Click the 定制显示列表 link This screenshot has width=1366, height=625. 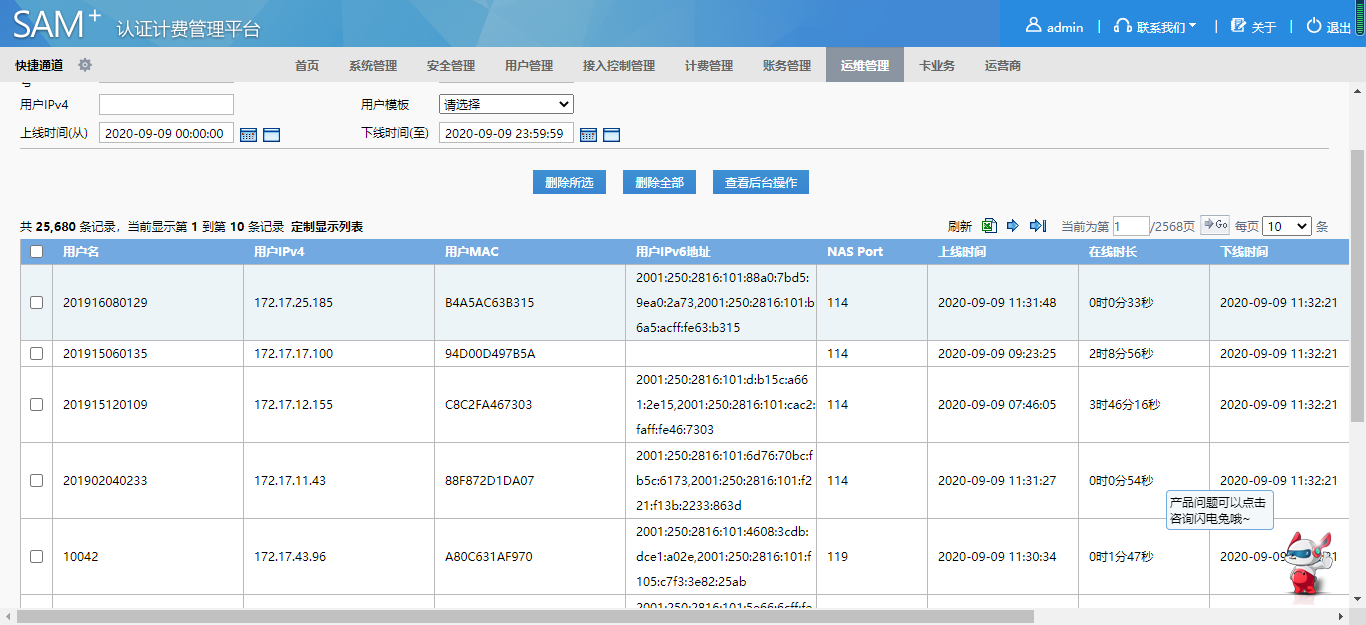click(327, 227)
